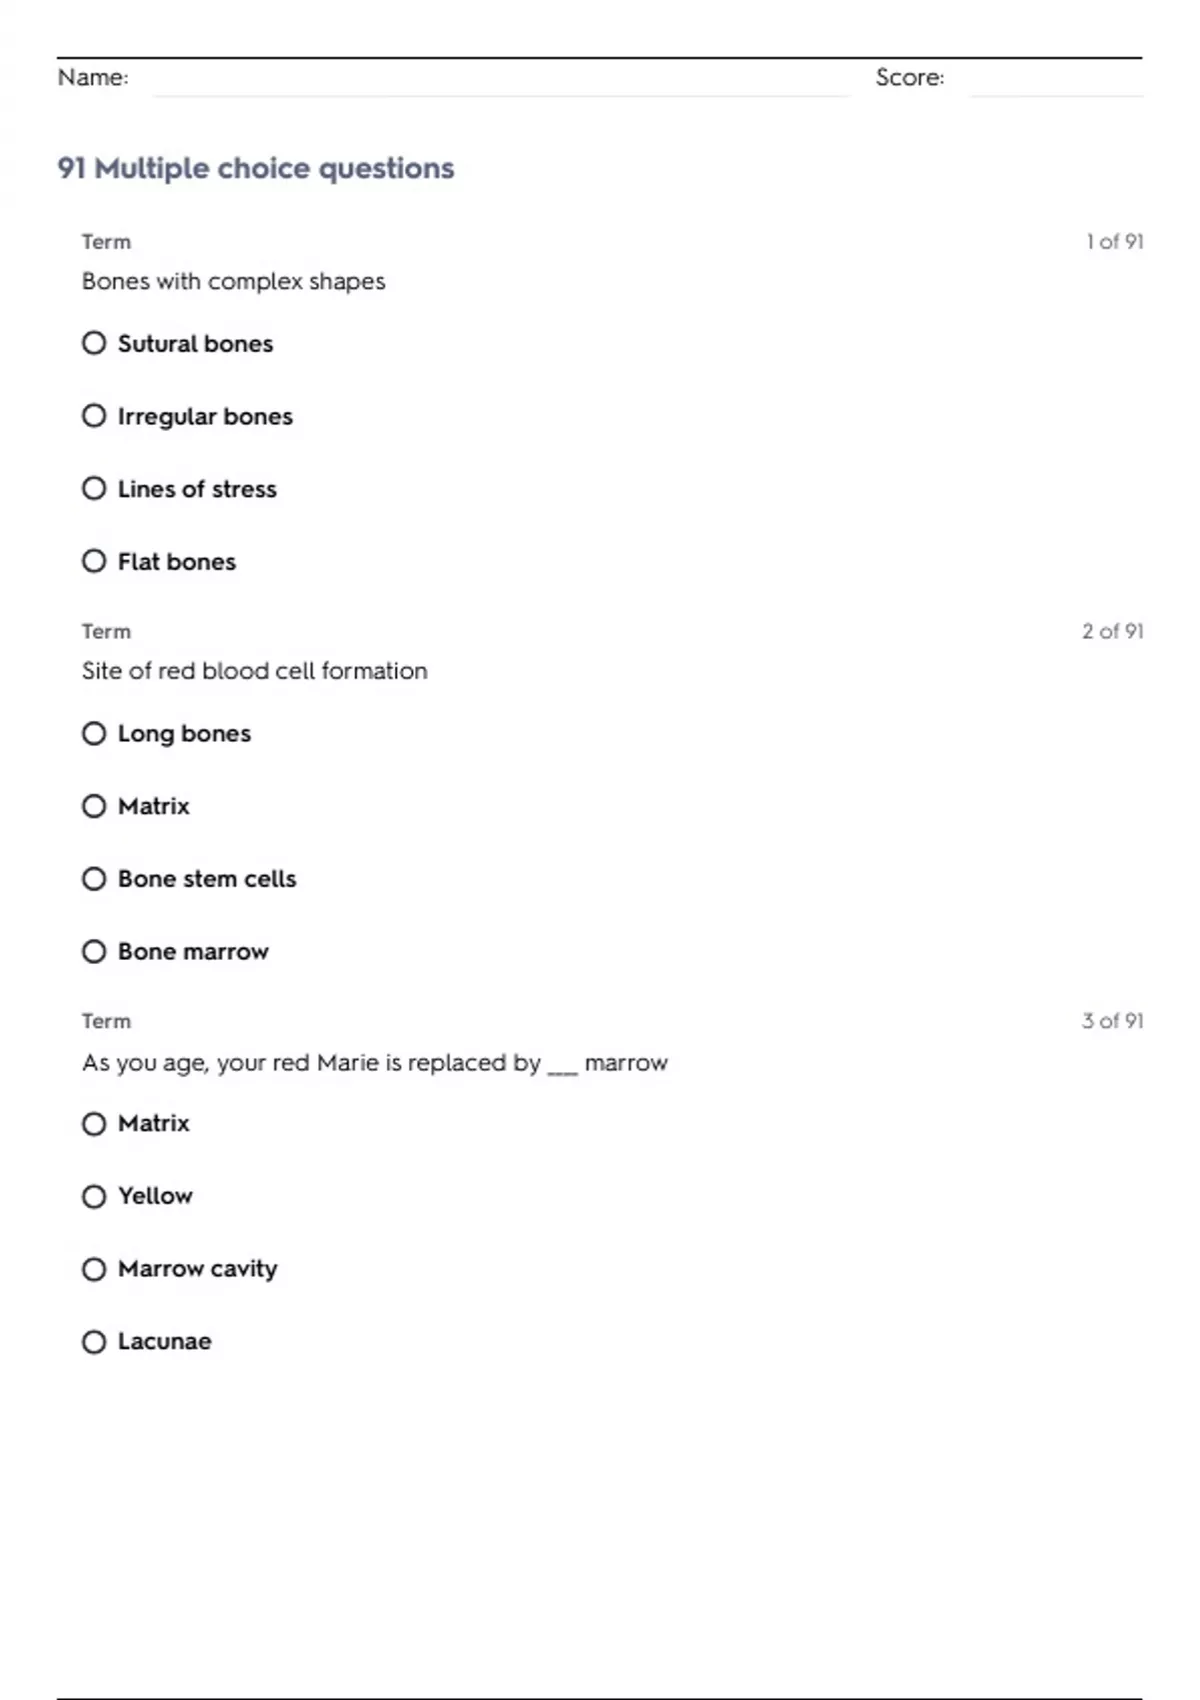Select the Yellow answer option

[94, 1196]
